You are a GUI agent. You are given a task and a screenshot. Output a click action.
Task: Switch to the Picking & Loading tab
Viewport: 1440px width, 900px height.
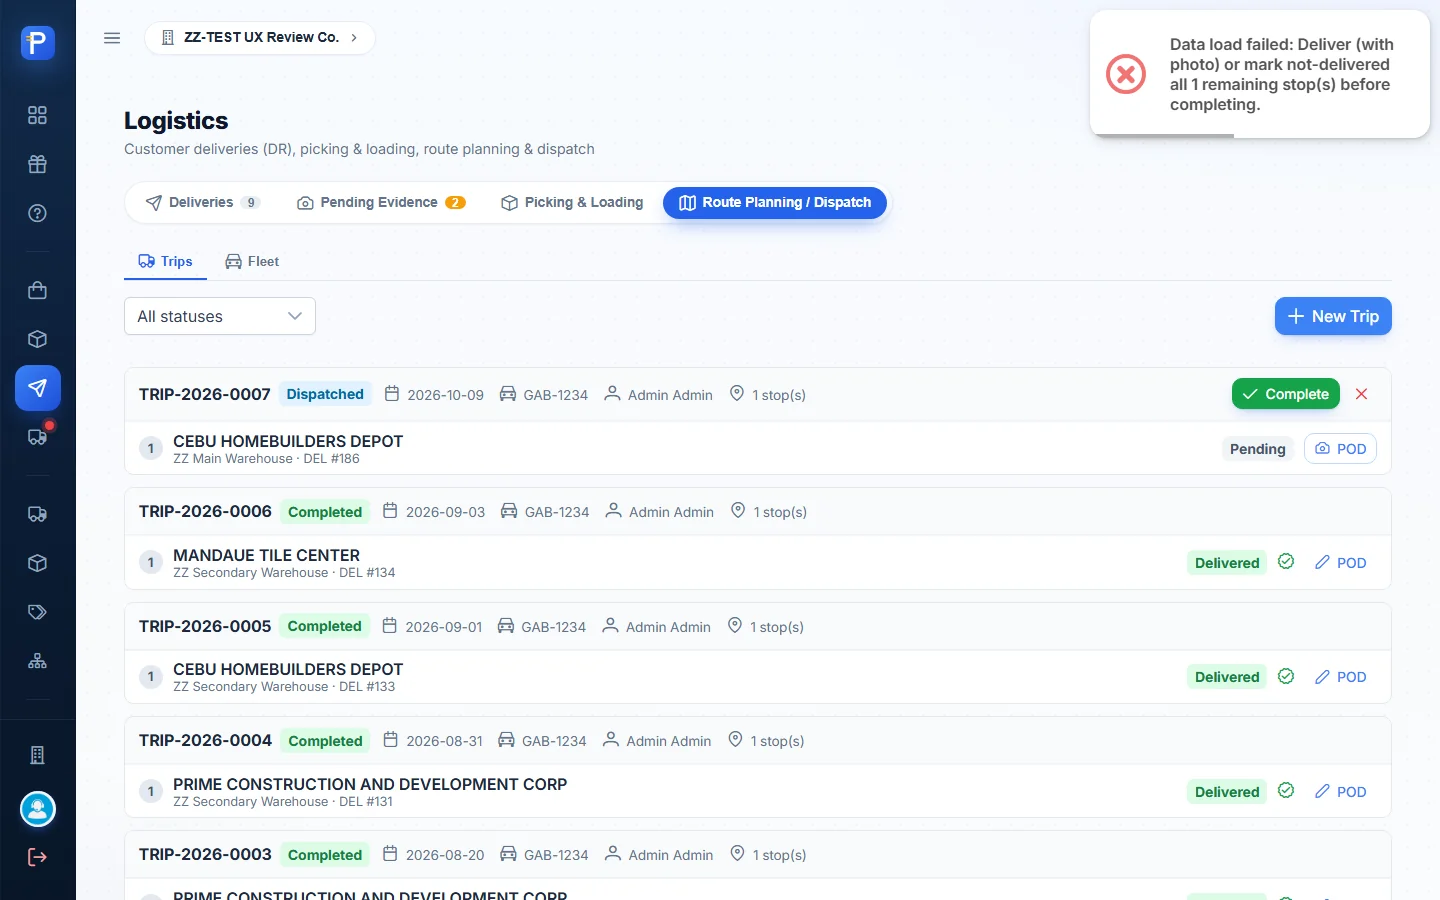tap(572, 202)
